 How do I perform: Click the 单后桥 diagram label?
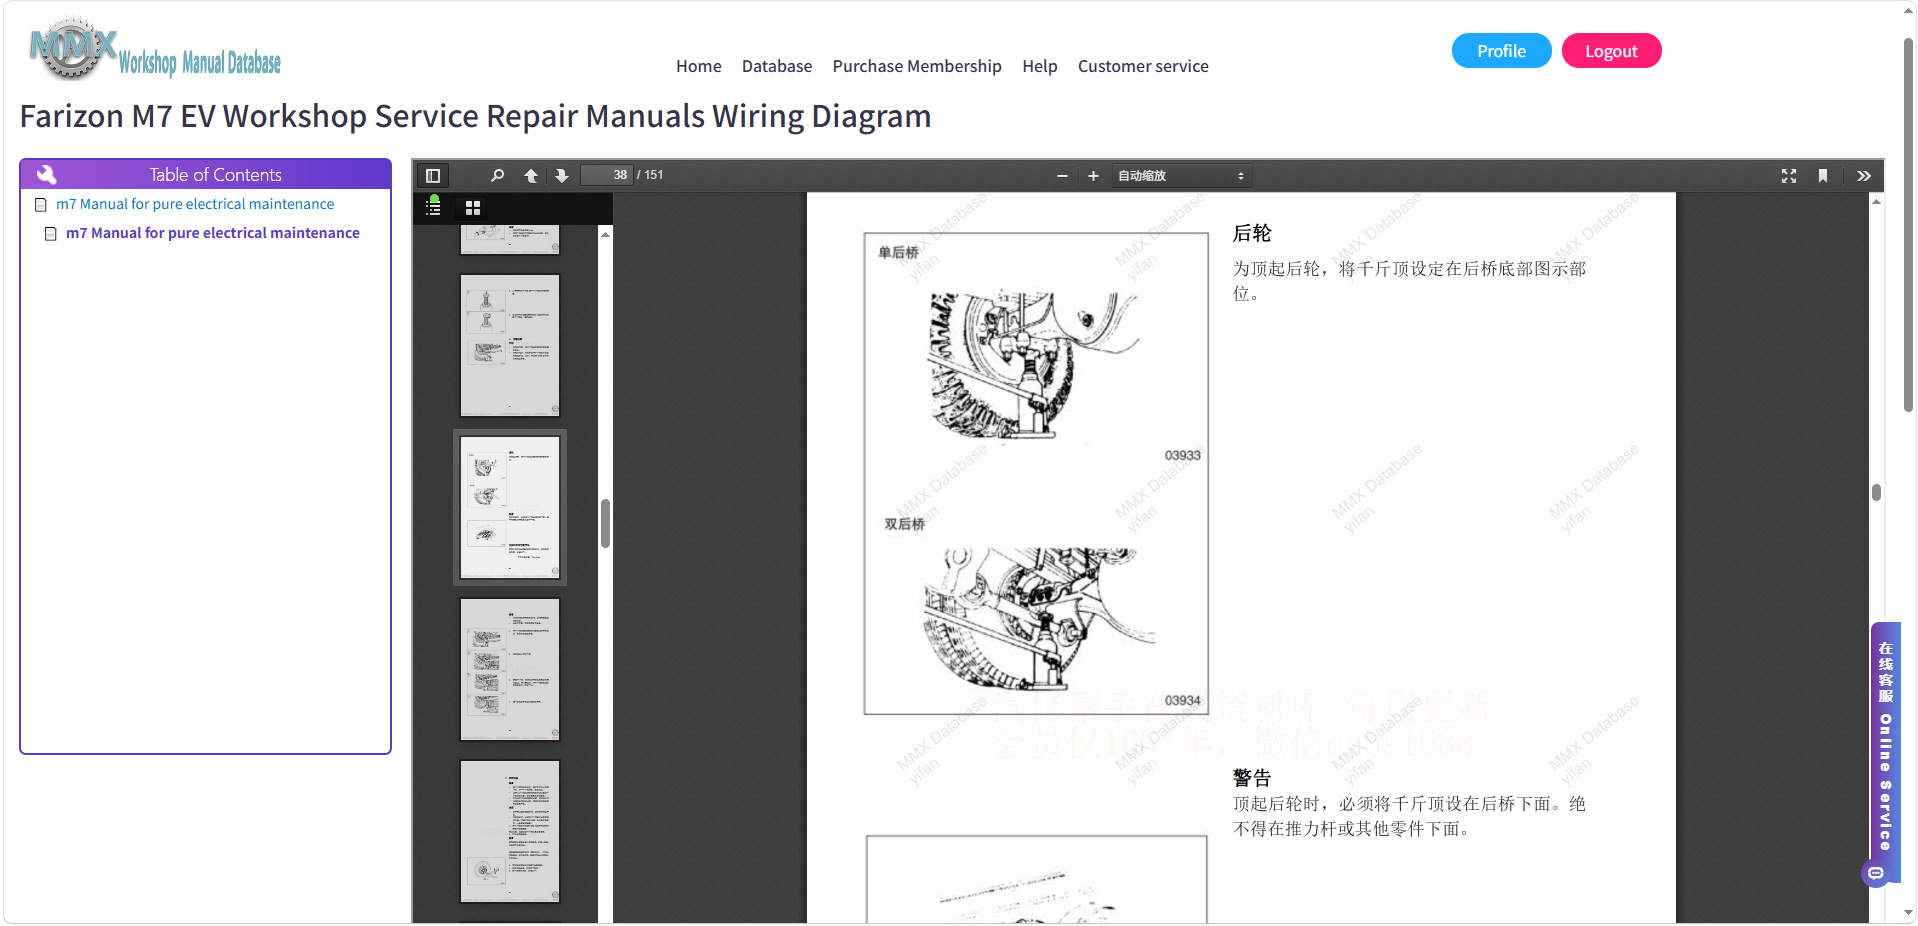click(898, 253)
